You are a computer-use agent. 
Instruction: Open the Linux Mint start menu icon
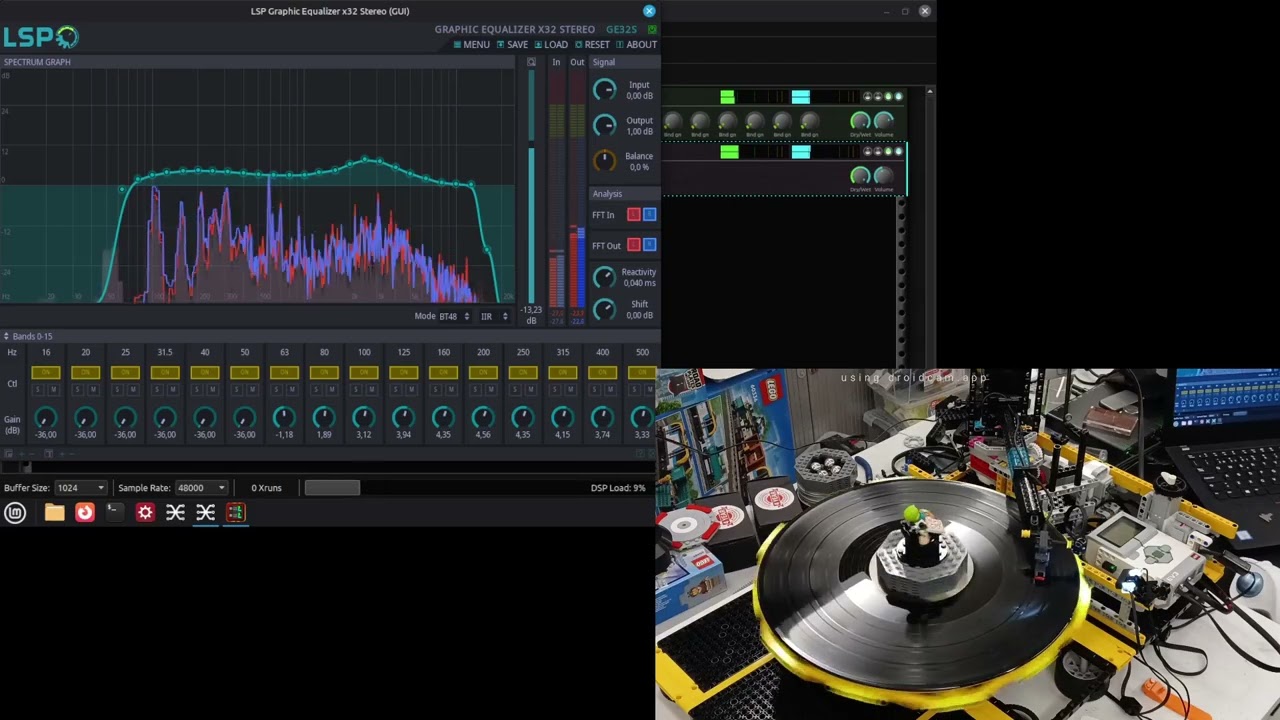tap(15, 512)
